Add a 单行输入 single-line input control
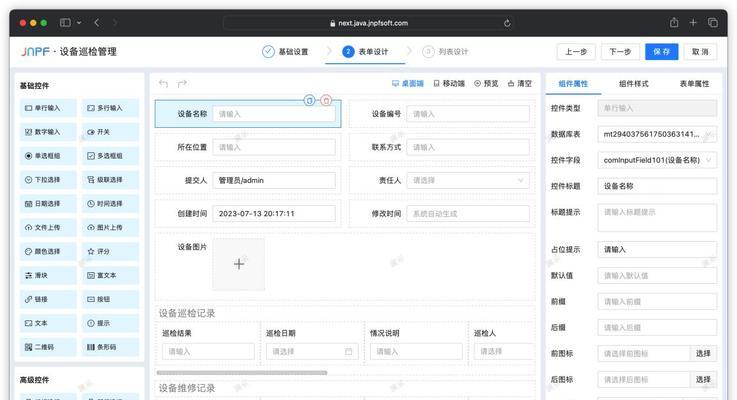The width and height of the screenshot is (737, 400). 48,108
